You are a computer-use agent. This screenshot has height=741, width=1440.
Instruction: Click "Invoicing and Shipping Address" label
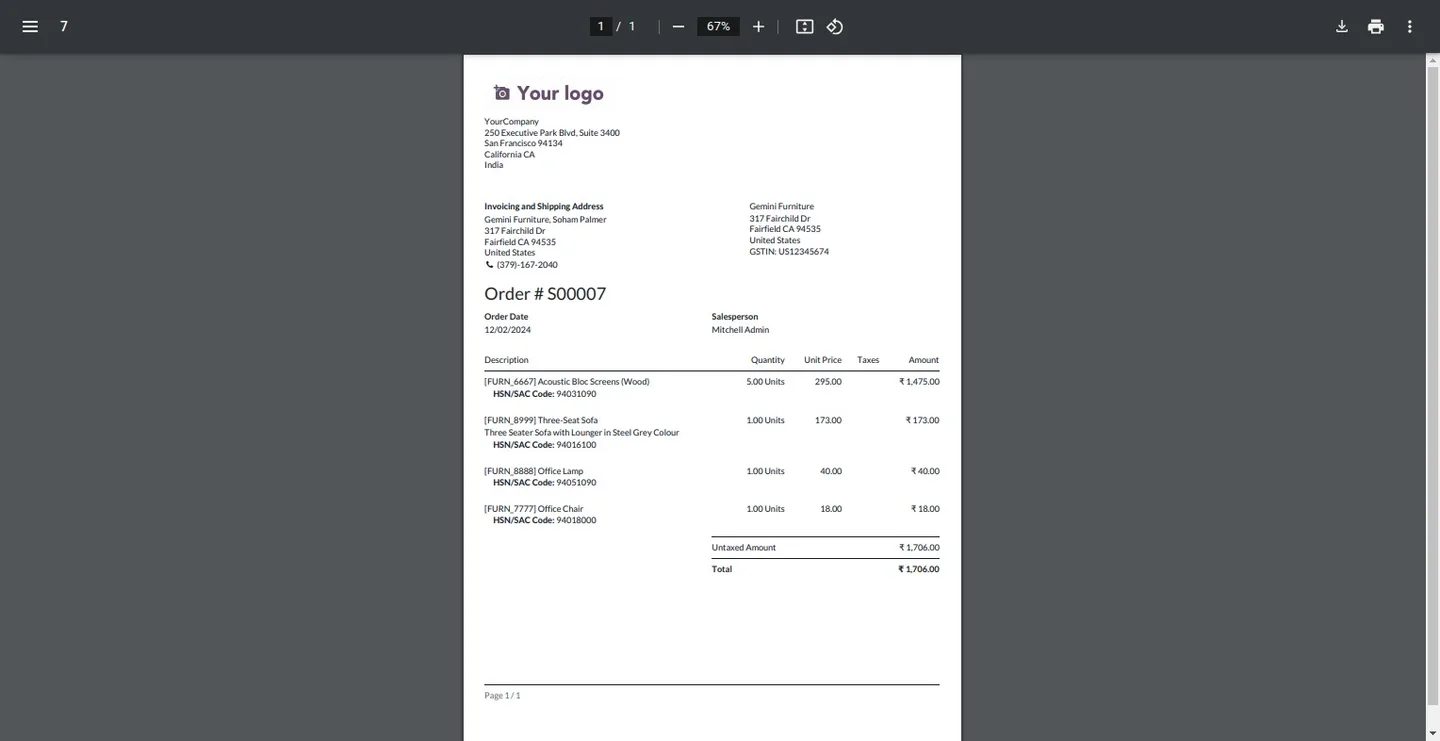tap(544, 207)
